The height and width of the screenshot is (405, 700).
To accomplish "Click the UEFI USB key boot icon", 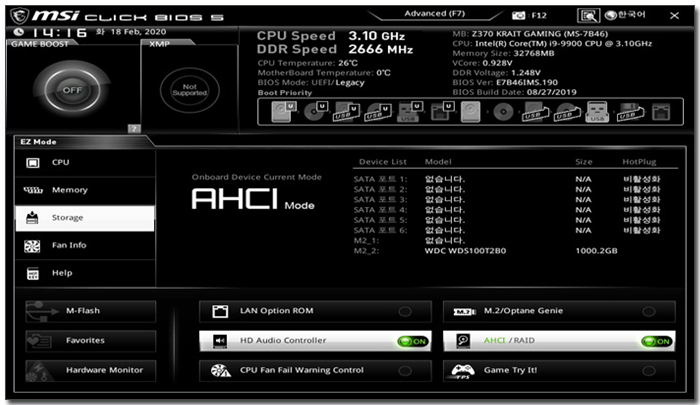I will [x=410, y=112].
